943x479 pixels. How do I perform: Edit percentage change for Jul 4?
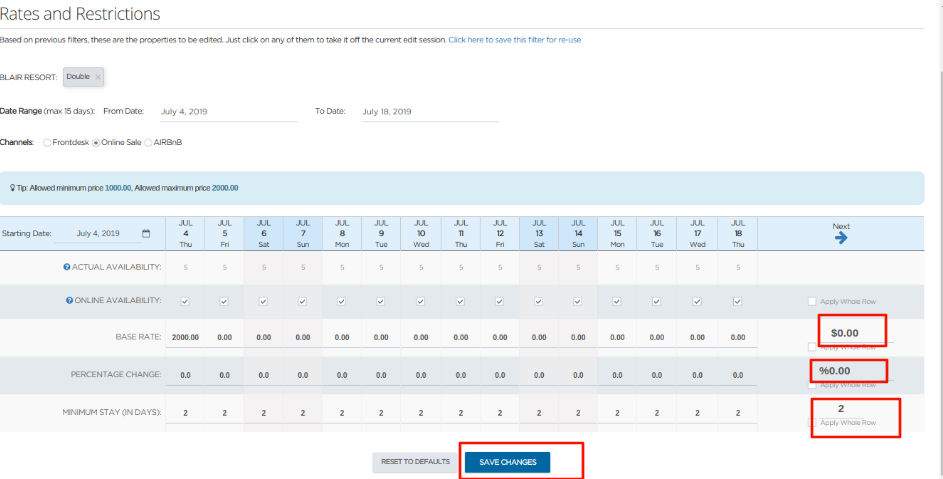pos(185,375)
